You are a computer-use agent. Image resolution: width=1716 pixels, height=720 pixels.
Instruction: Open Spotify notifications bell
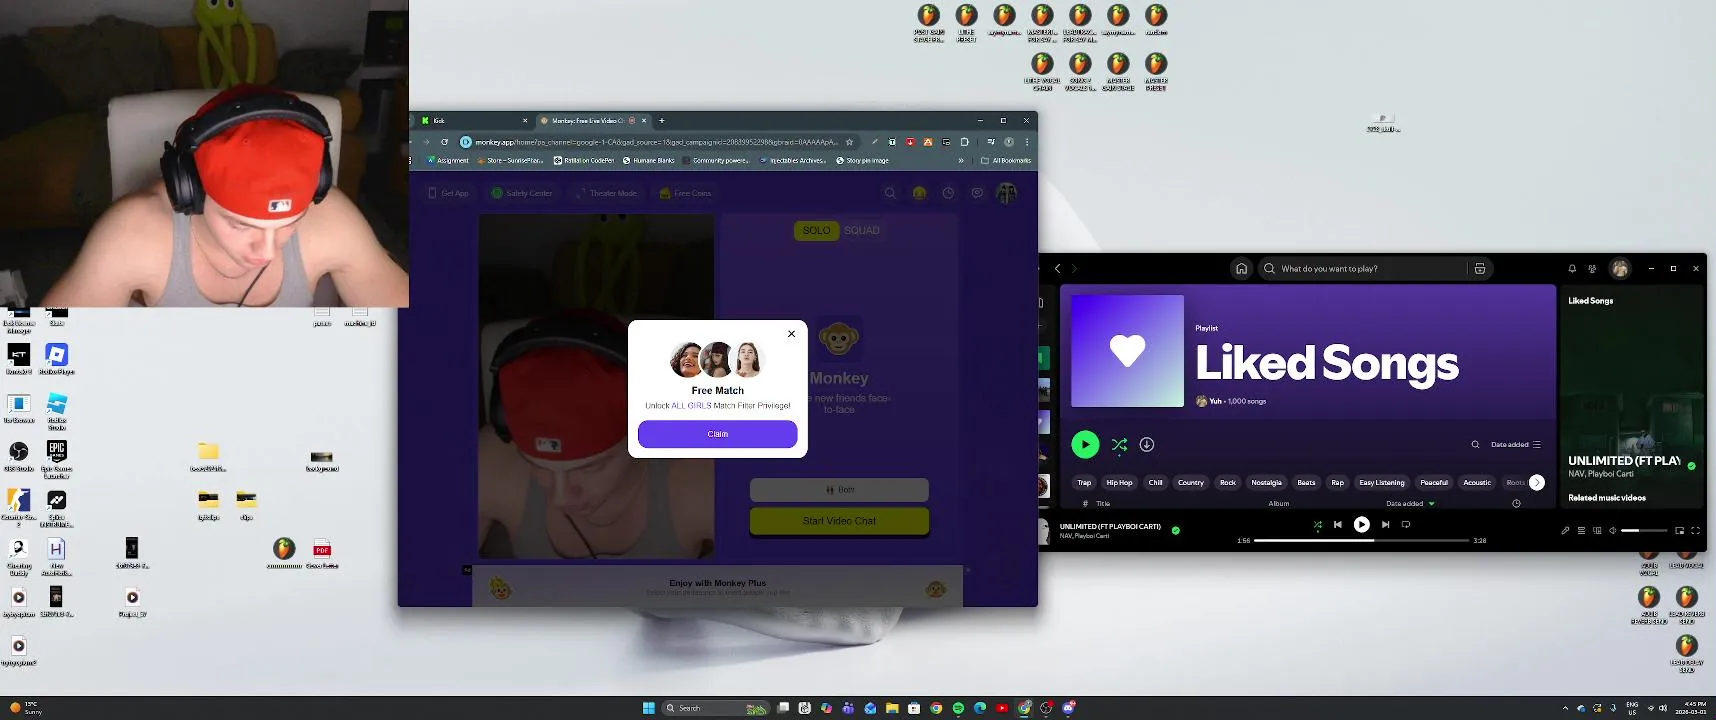(1572, 268)
